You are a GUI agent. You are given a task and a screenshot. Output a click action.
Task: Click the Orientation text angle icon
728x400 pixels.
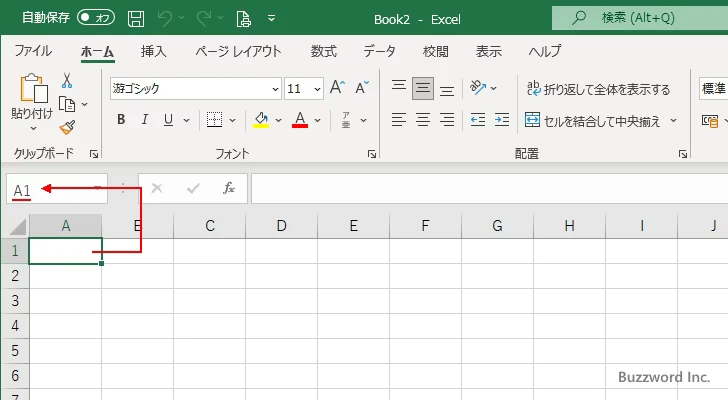click(x=478, y=87)
